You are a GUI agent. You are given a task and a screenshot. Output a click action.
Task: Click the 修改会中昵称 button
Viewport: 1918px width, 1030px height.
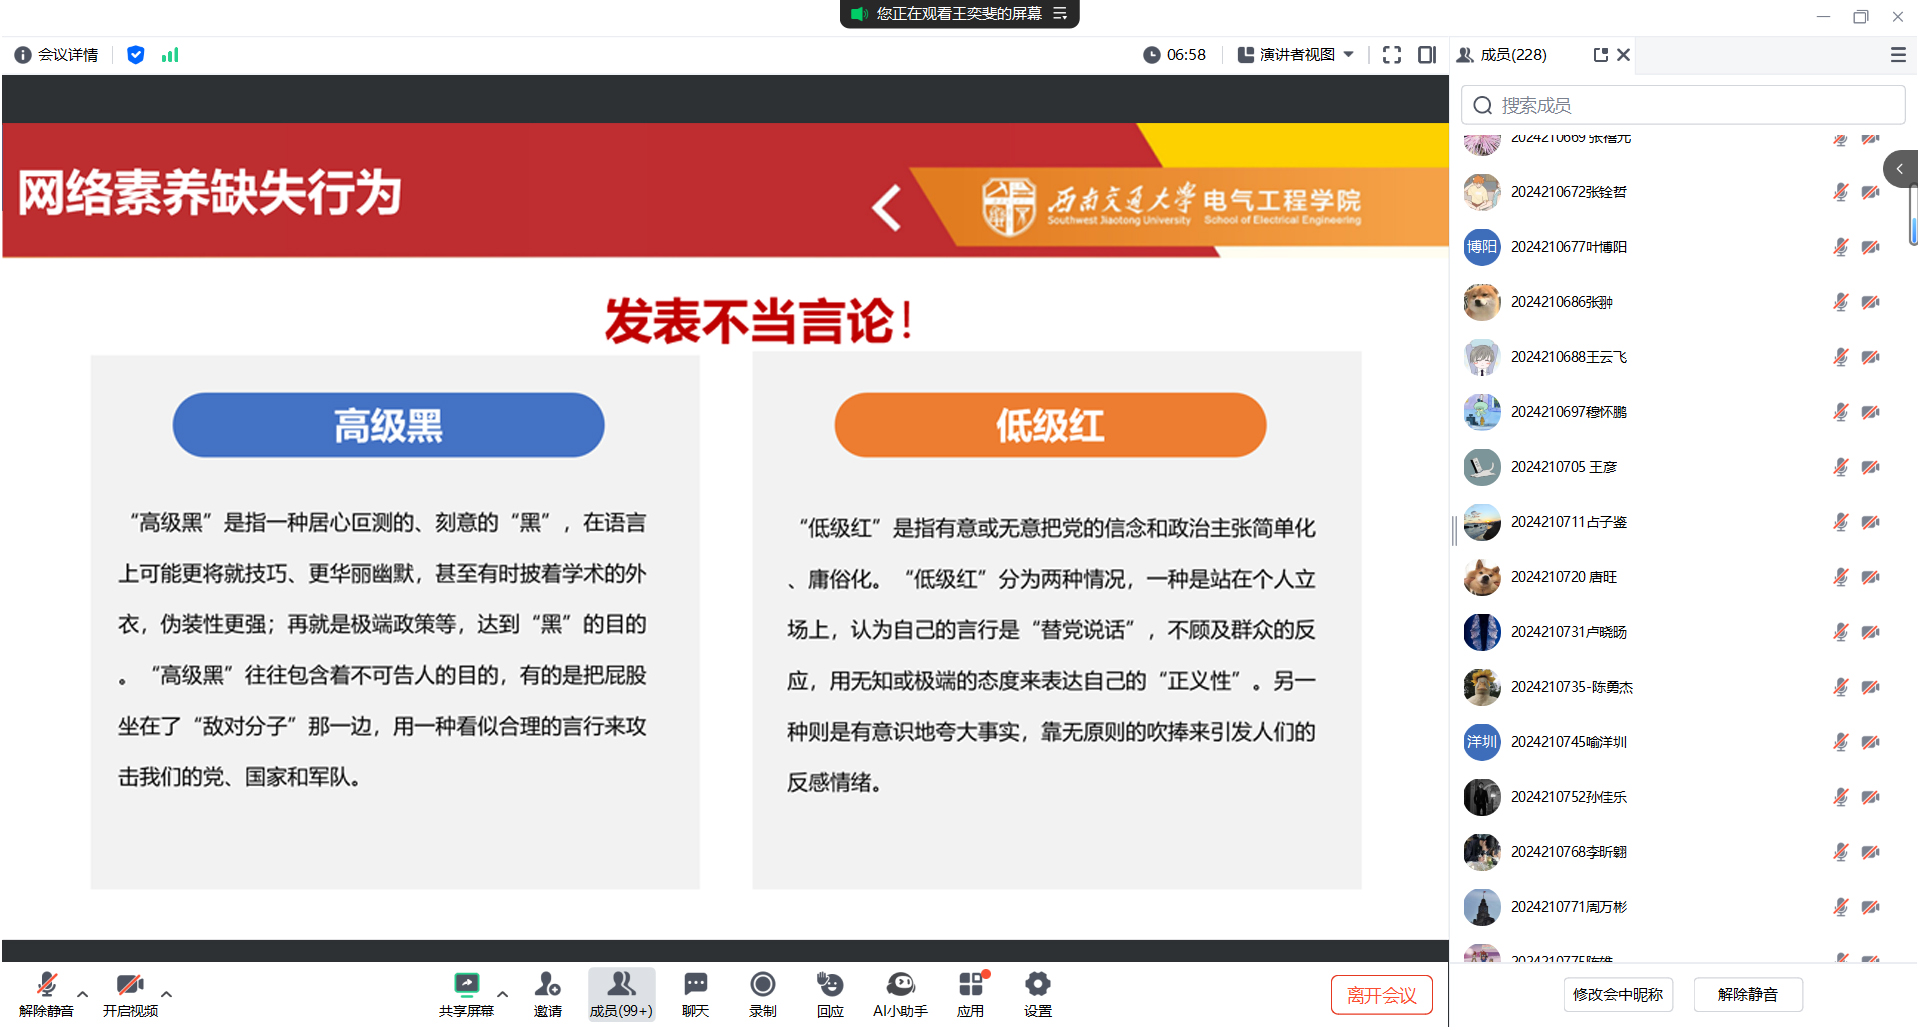[x=1617, y=995]
